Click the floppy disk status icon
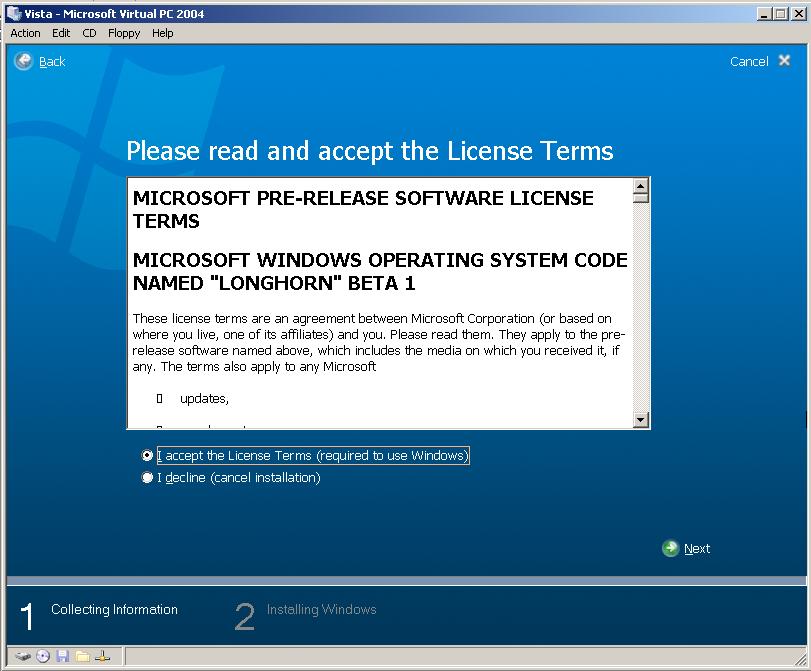Viewport: 811px width, 671px height. click(63, 657)
